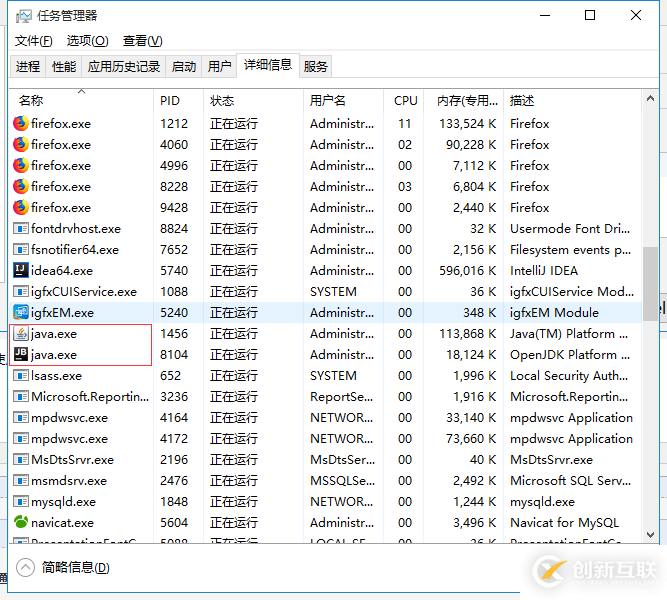Click the Firefox icon for PID 4996
The width and height of the screenshot is (667, 600).
20,165
